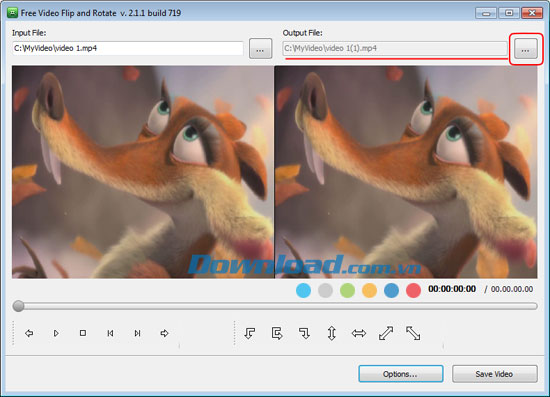
Task: Click the diagonal down-right flip arrow icon
Action: [413, 333]
